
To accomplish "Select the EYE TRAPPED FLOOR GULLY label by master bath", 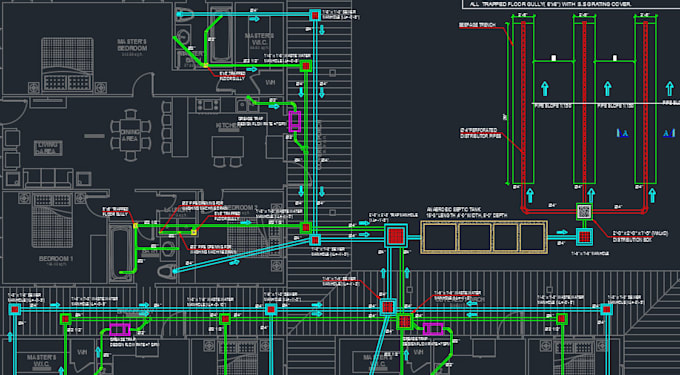I will pyautogui.click(x=232, y=76).
